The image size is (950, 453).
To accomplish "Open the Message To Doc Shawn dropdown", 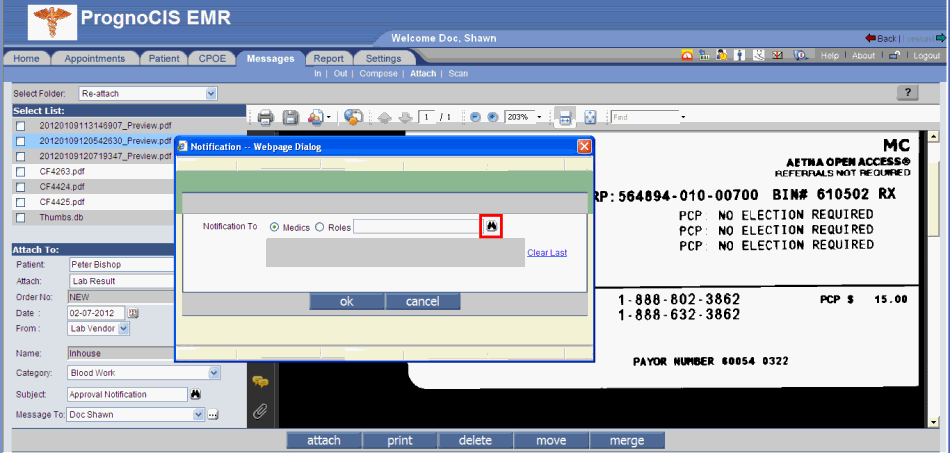I will [x=198, y=415].
